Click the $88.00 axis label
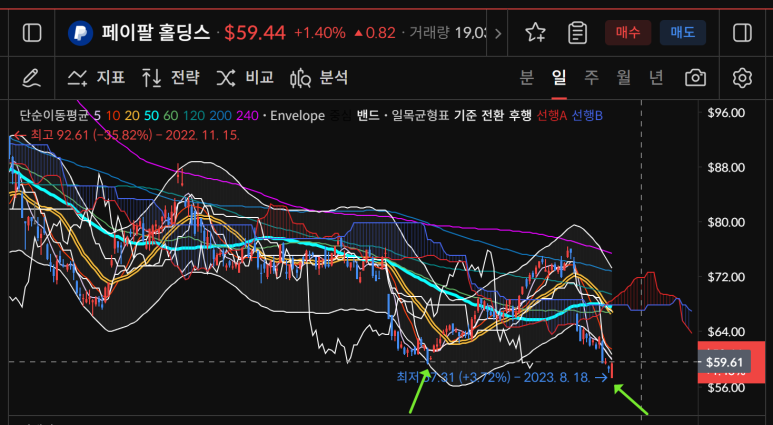The width and height of the screenshot is (773, 425). 726,168
